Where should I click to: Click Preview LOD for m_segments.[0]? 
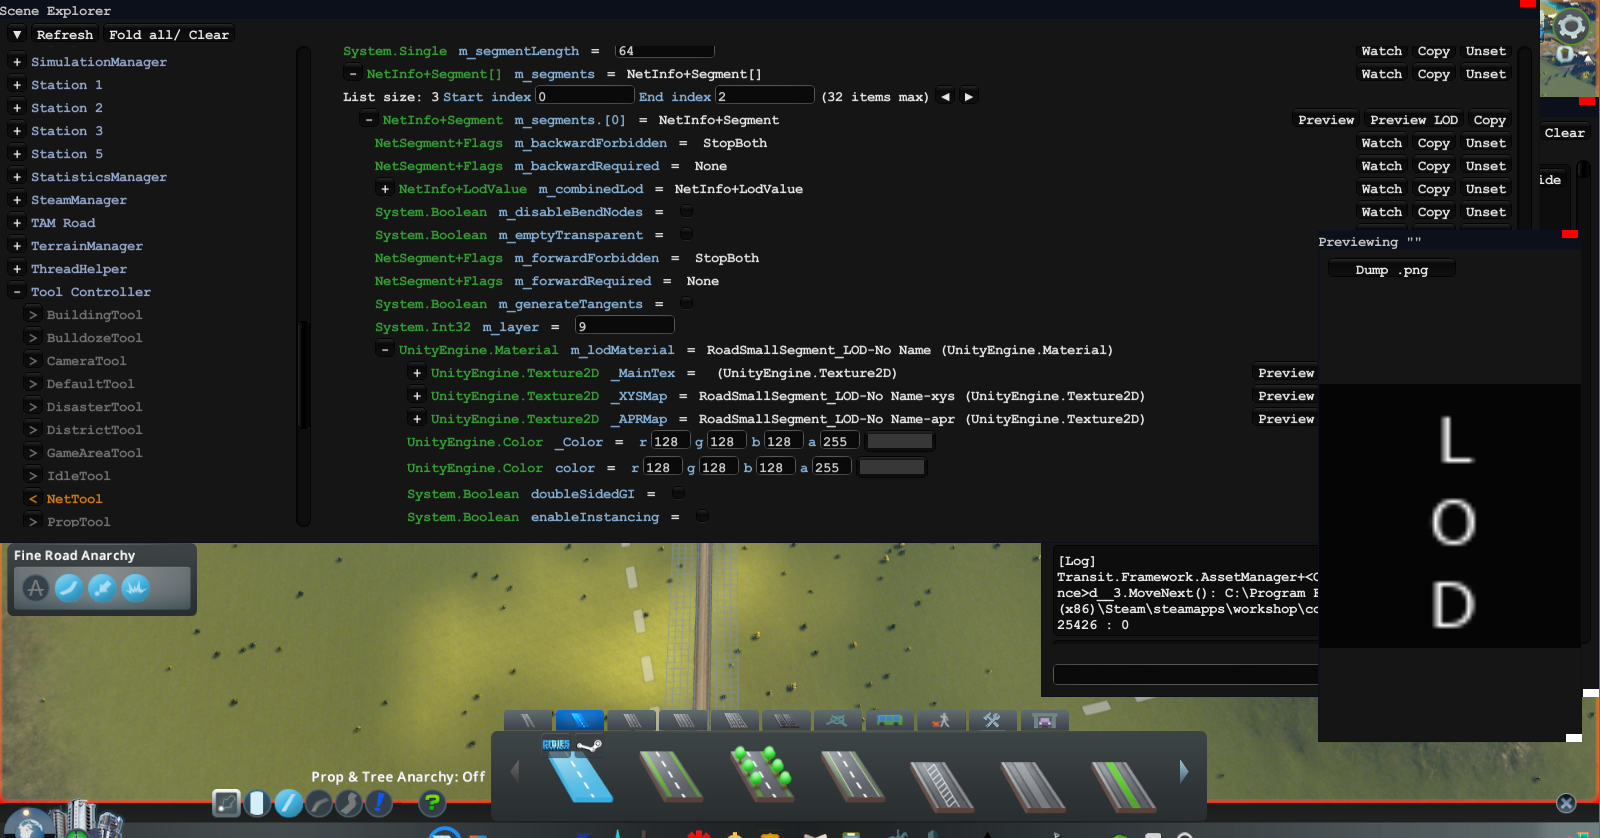click(1414, 120)
